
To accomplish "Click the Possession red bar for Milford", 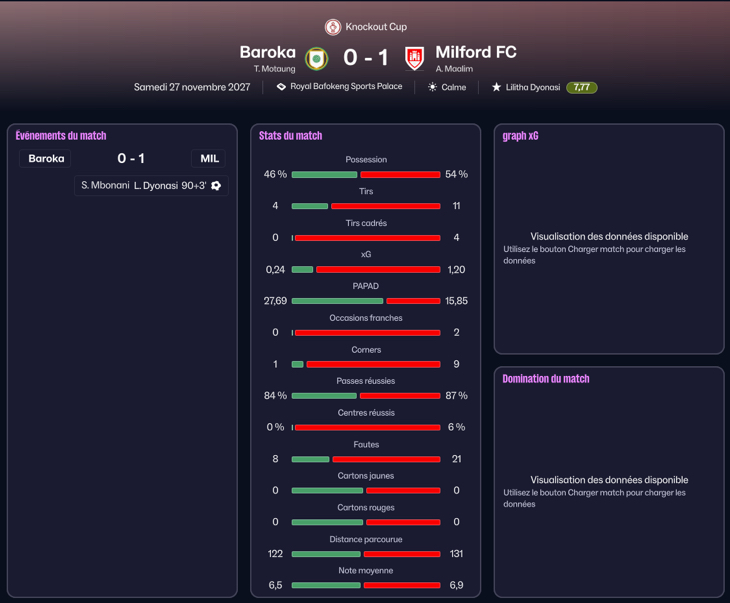I will (400, 175).
